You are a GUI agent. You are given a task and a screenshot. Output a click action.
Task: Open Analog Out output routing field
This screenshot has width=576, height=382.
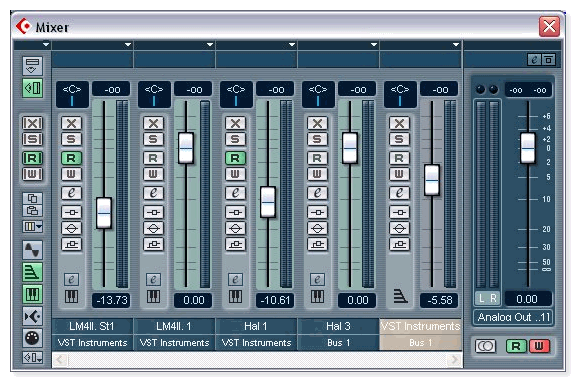pyautogui.click(x=514, y=317)
